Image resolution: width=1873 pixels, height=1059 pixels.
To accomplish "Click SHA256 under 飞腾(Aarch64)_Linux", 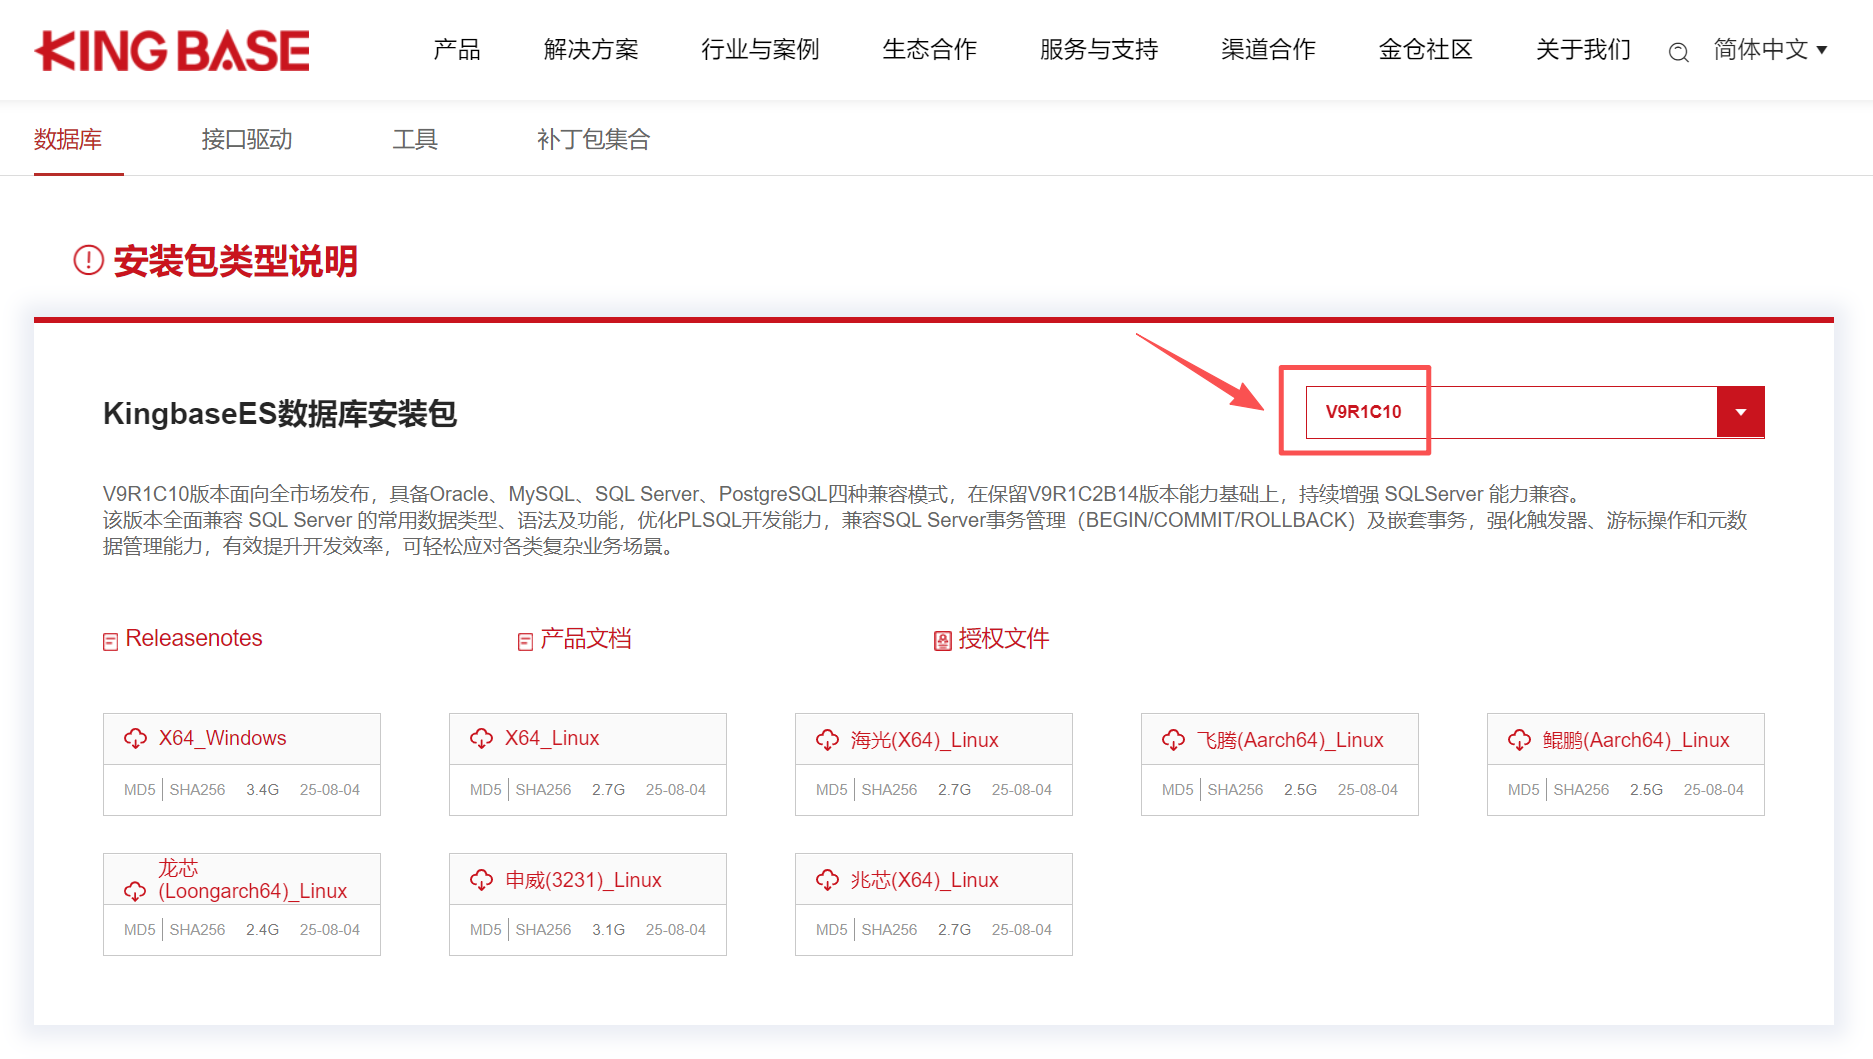I will 1235,789.
